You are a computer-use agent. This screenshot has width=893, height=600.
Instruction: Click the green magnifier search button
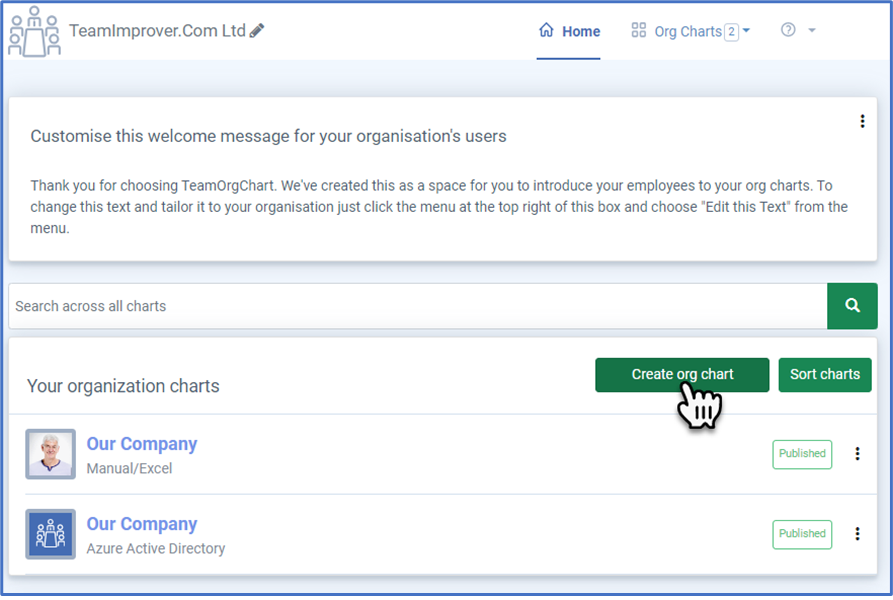pos(852,306)
